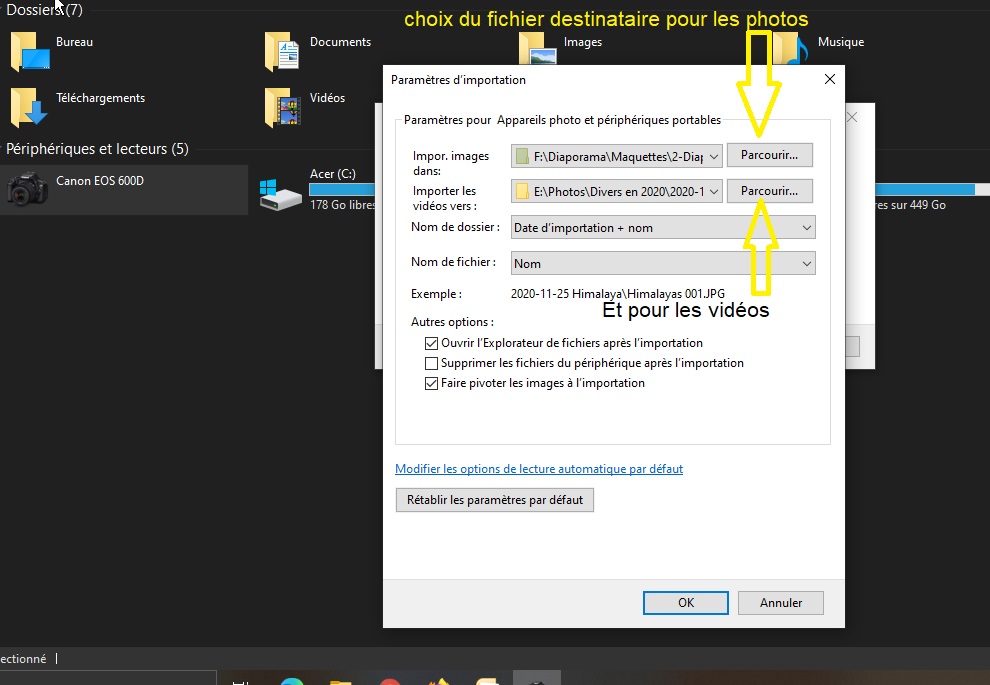Open the Documents folder icon
The height and width of the screenshot is (685, 990).
[x=283, y=52]
